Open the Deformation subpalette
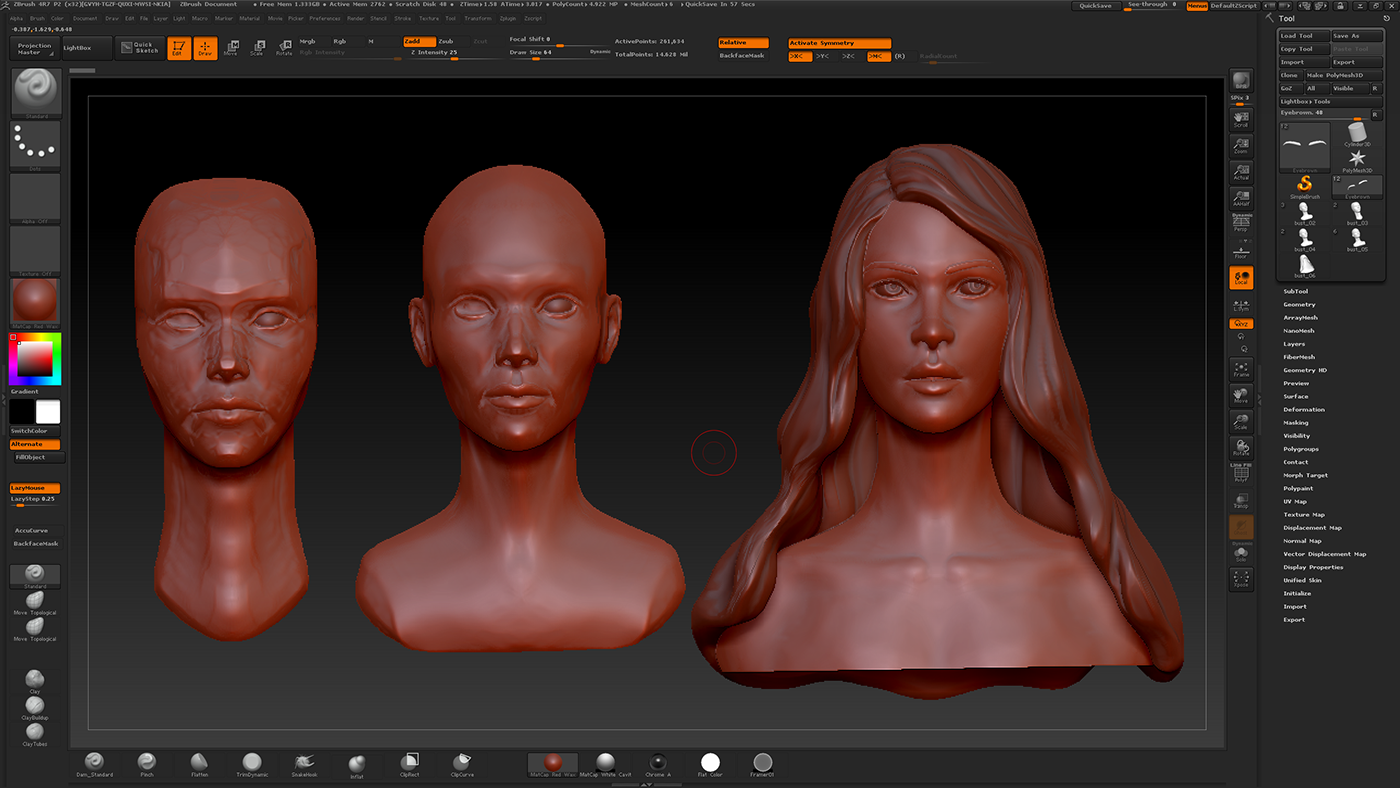This screenshot has height=788, width=1400. (1303, 410)
